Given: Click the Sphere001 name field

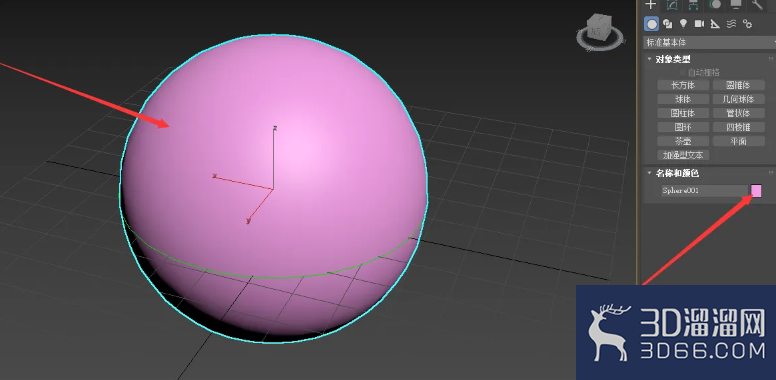Looking at the screenshot, I should [704, 190].
